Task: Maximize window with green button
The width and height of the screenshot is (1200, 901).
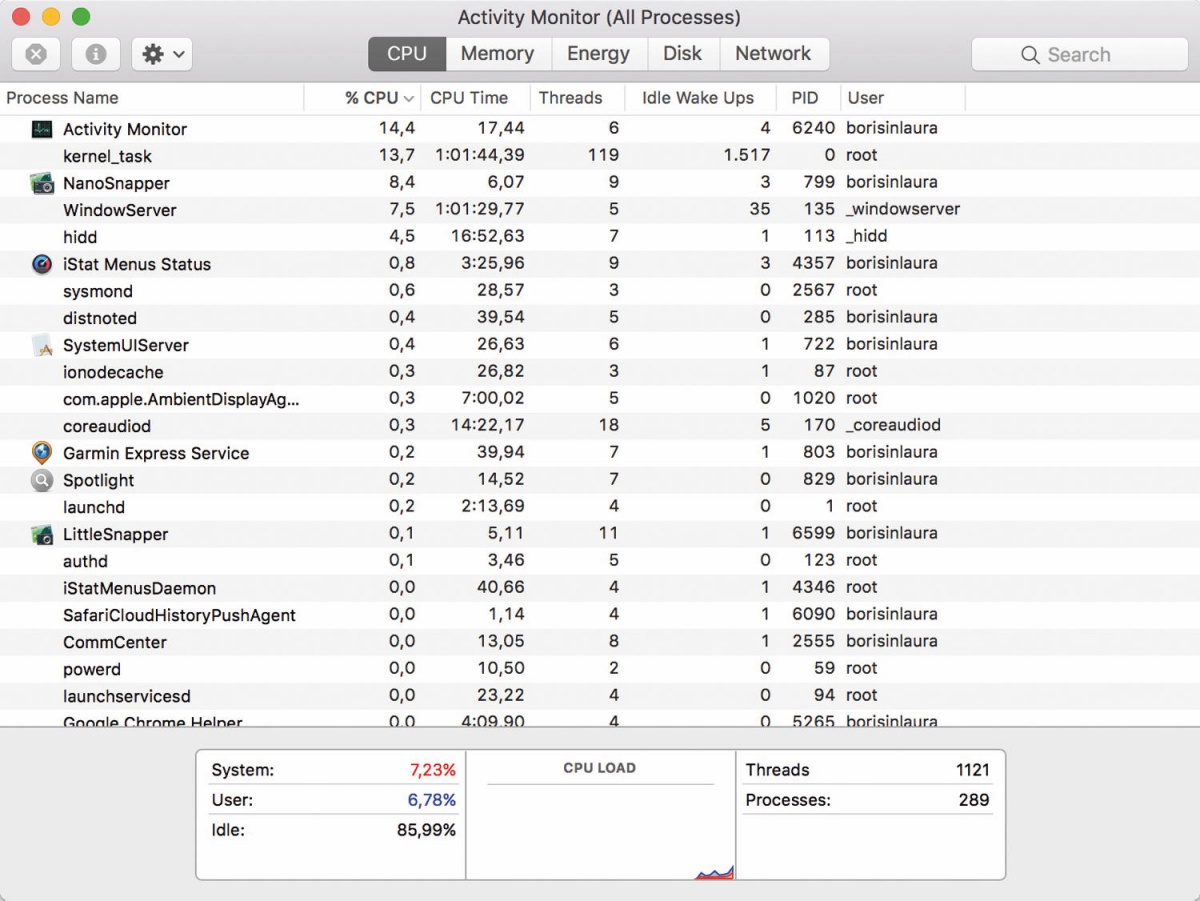Action: [81, 17]
